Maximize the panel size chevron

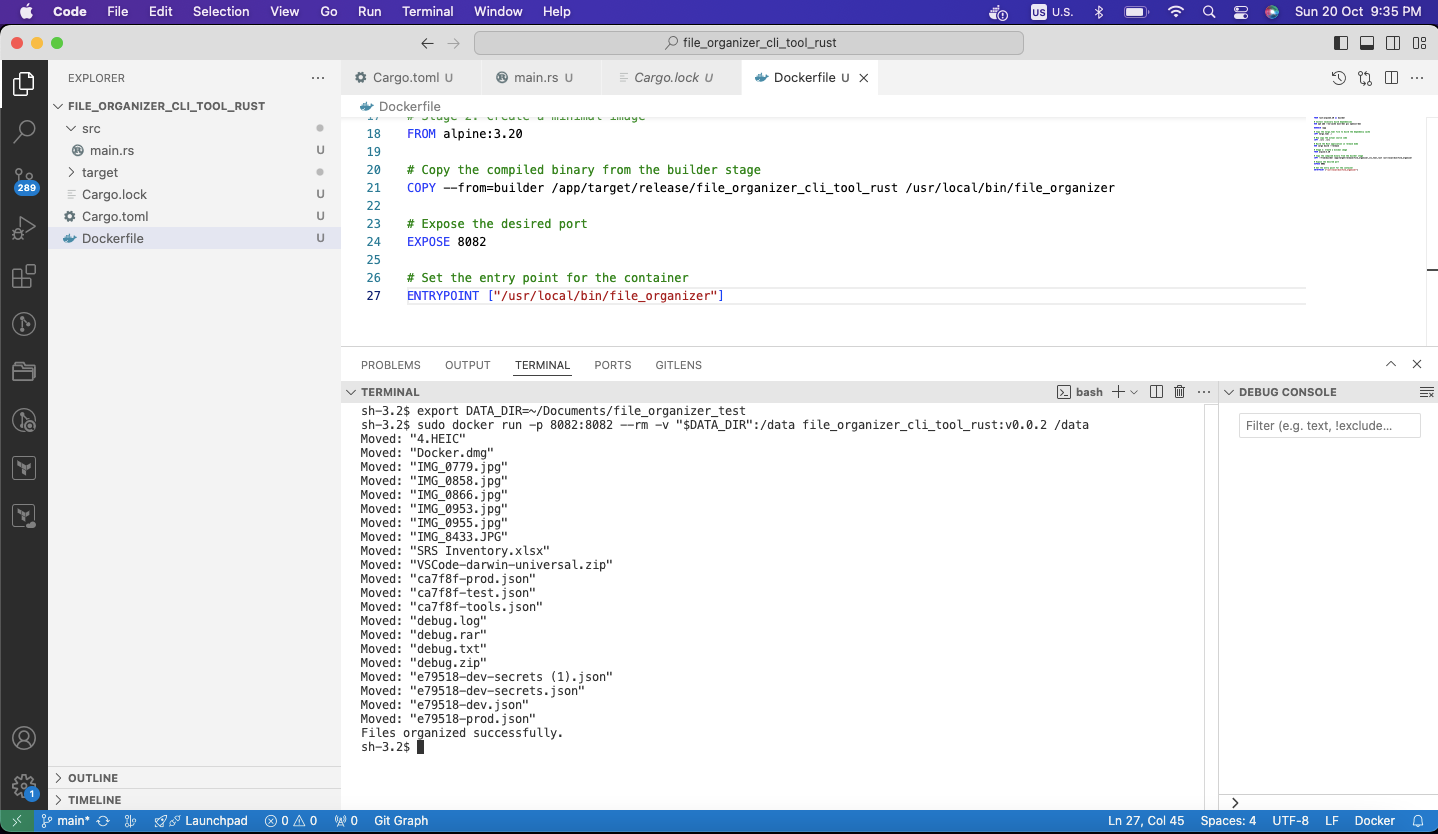tap(1391, 364)
